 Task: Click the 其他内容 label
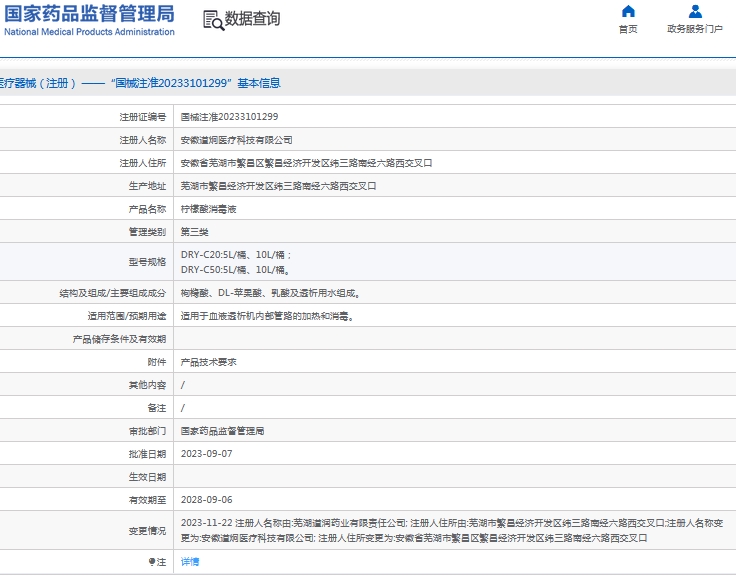pyautogui.click(x=147, y=385)
